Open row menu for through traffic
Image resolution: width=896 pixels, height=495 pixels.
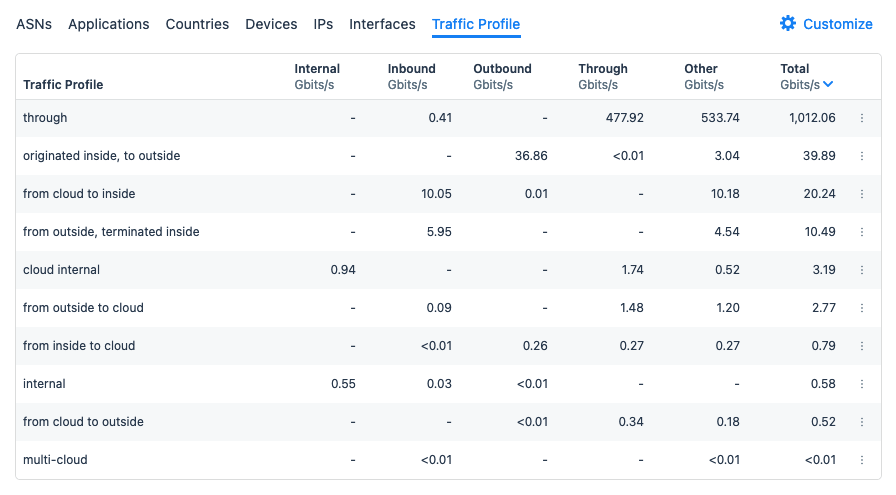862,118
